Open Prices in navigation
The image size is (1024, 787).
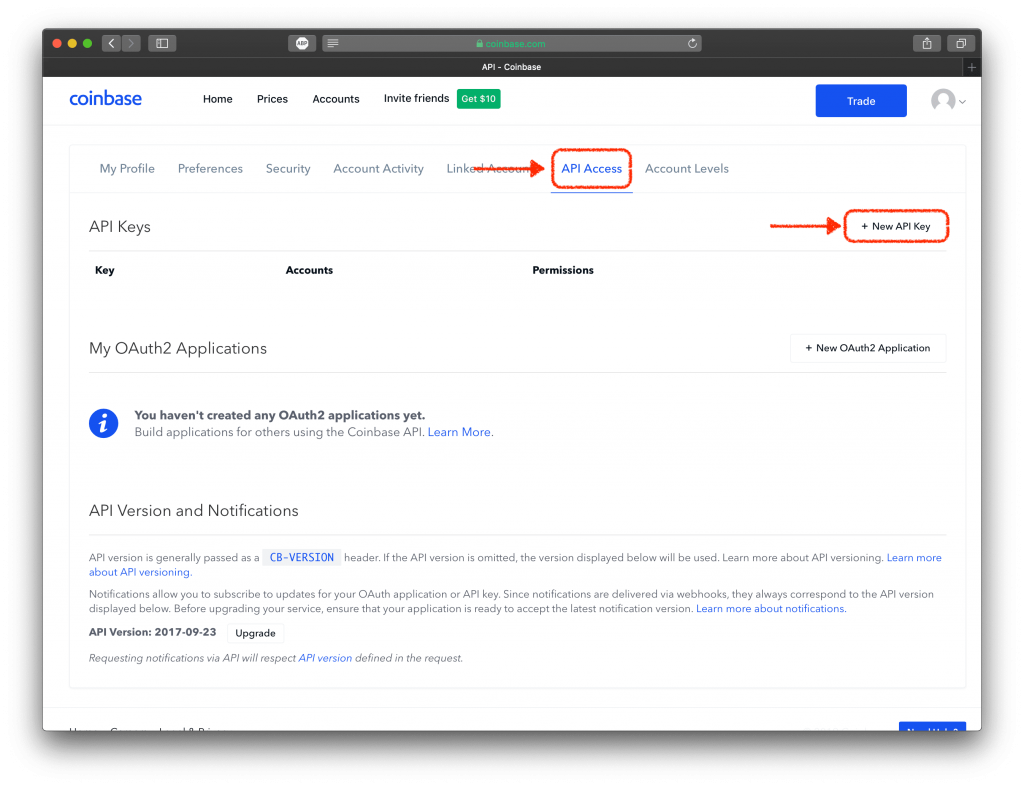[x=272, y=99]
